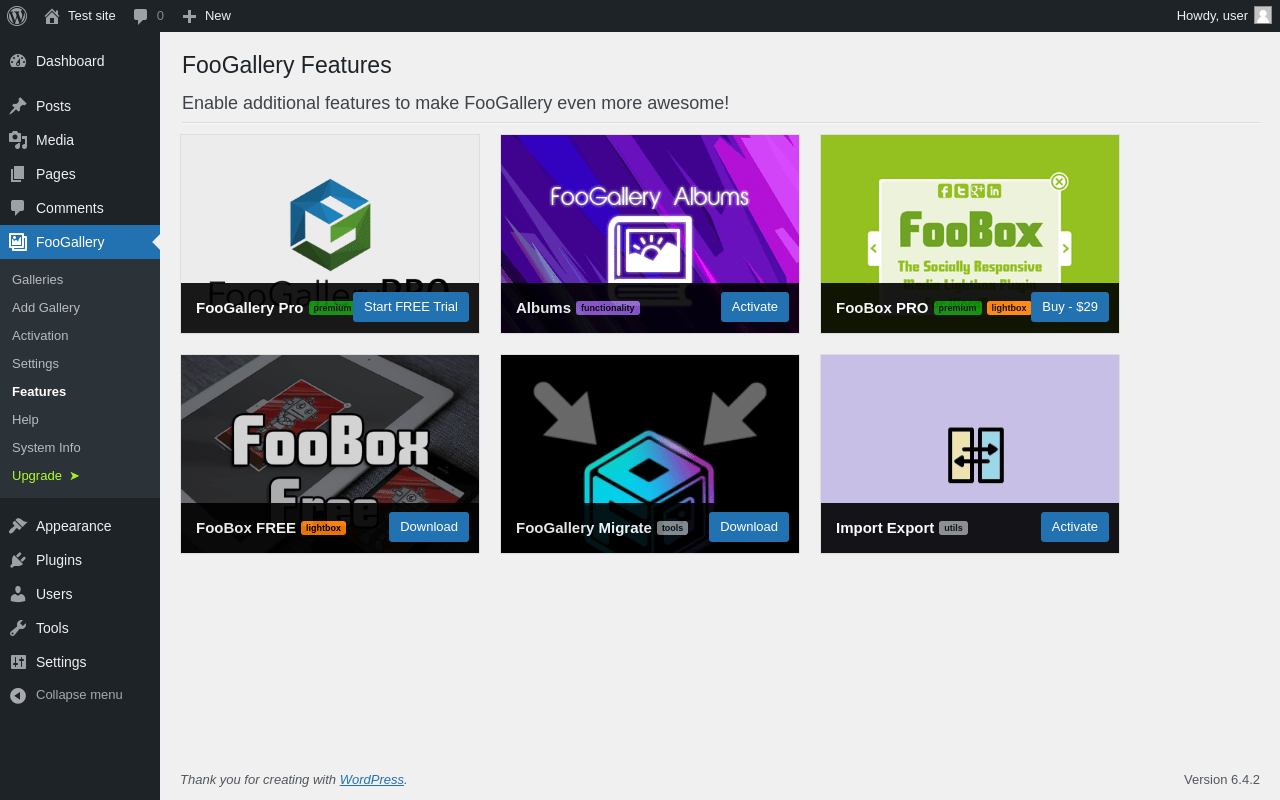
Task: Click the New label in admin bar
Action: [x=218, y=15]
